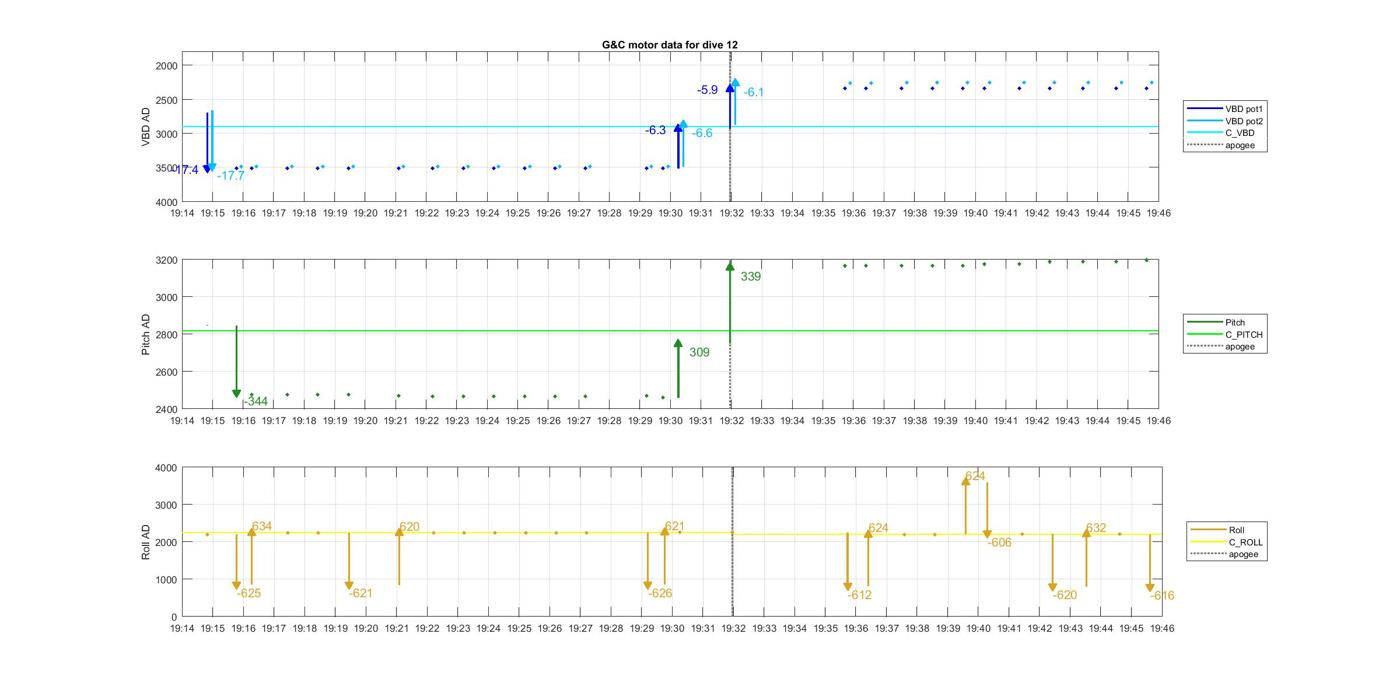
Task: Click the '19:32' tick under the Roll plot
Action: [732, 629]
